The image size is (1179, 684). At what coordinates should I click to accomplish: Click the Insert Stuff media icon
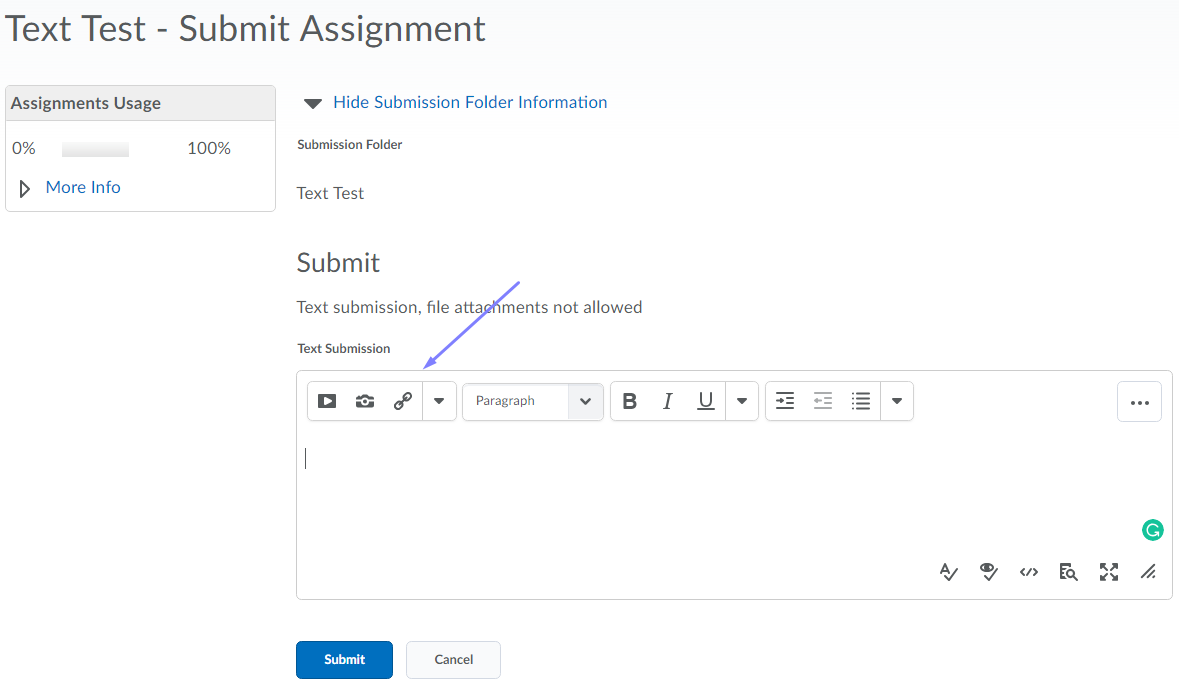pyautogui.click(x=327, y=401)
